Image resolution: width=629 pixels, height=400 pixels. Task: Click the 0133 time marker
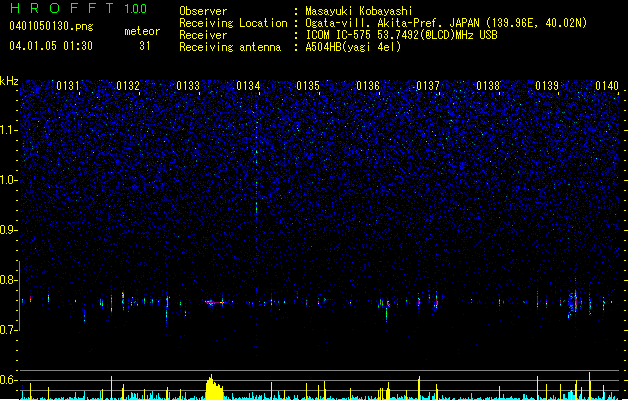point(188,86)
